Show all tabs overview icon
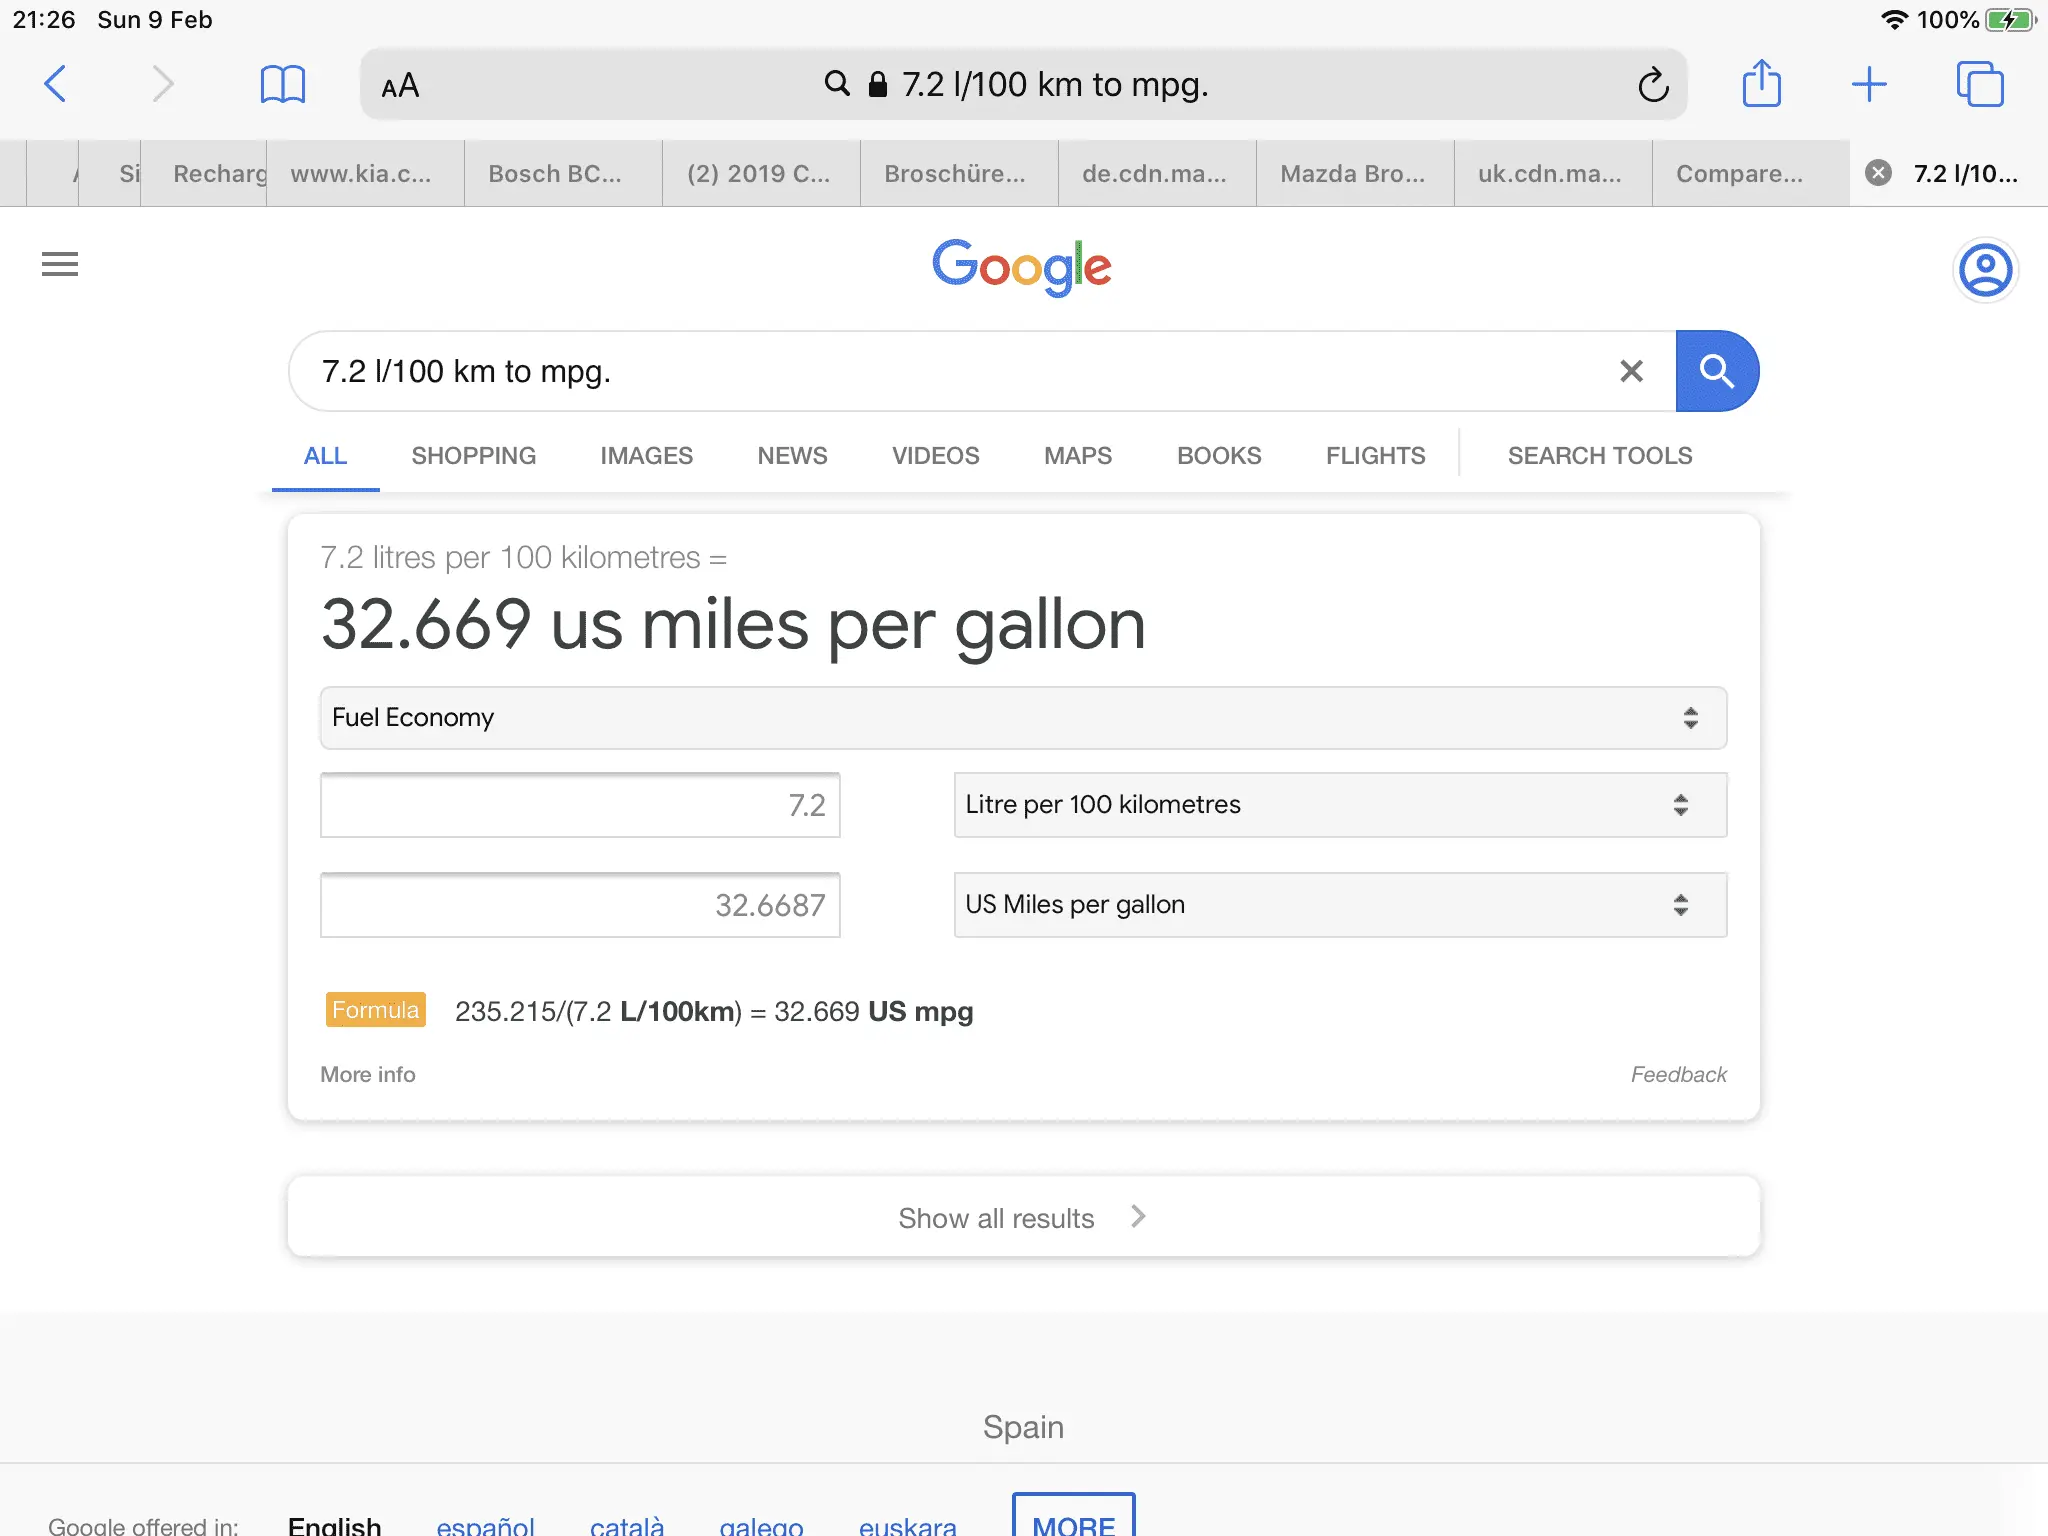Image resolution: width=2048 pixels, height=1536 pixels. [1979, 84]
